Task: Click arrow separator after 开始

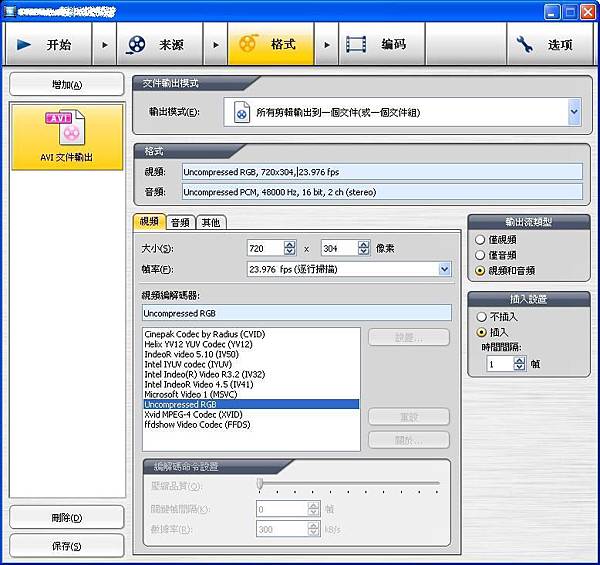Action: (104, 44)
